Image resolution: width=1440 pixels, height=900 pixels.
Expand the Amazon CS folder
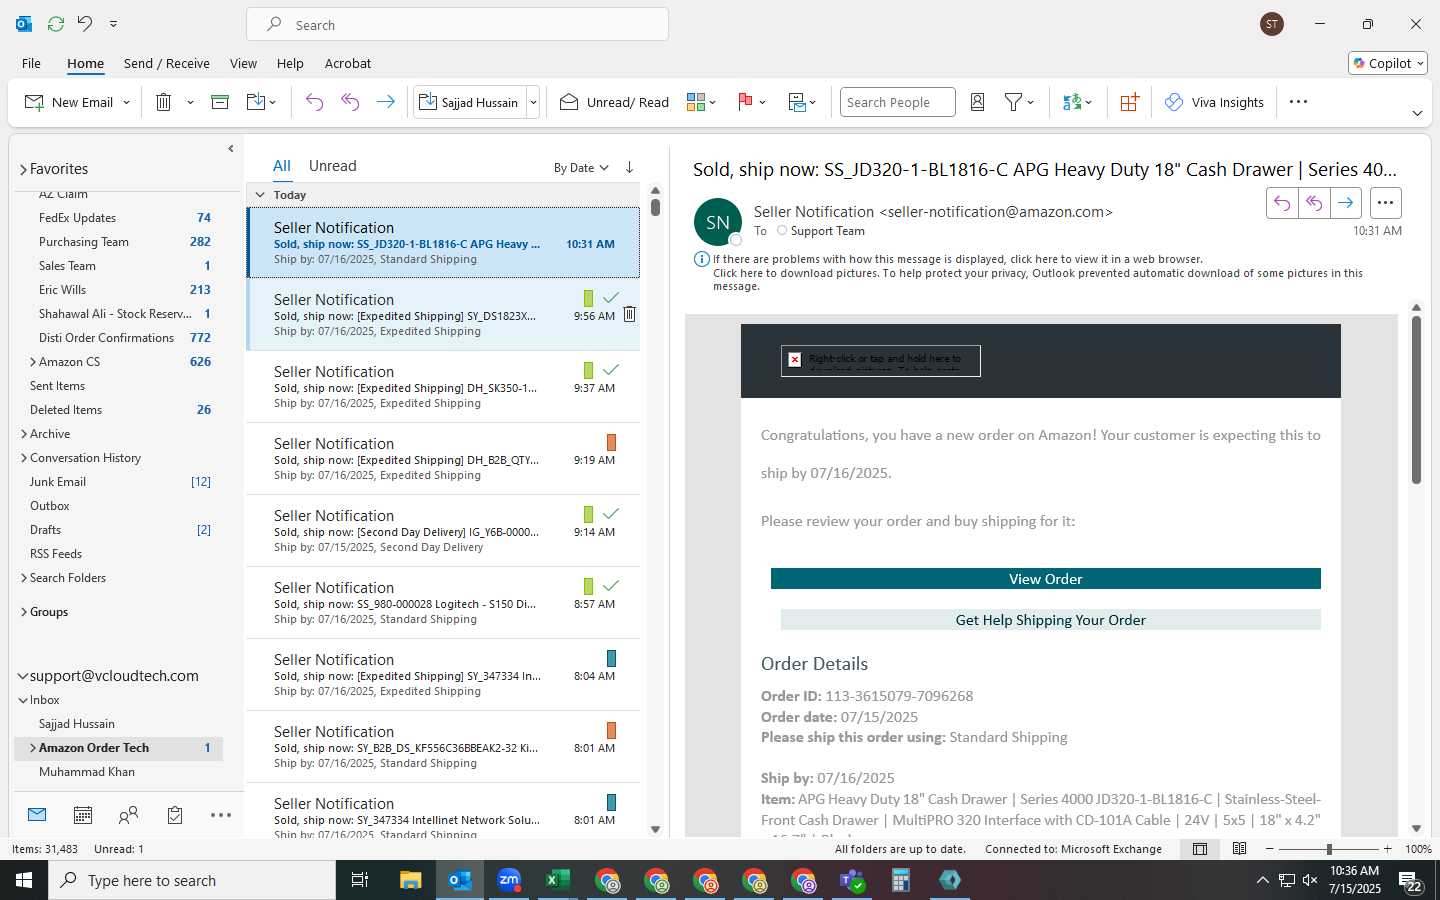click(32, 362)
